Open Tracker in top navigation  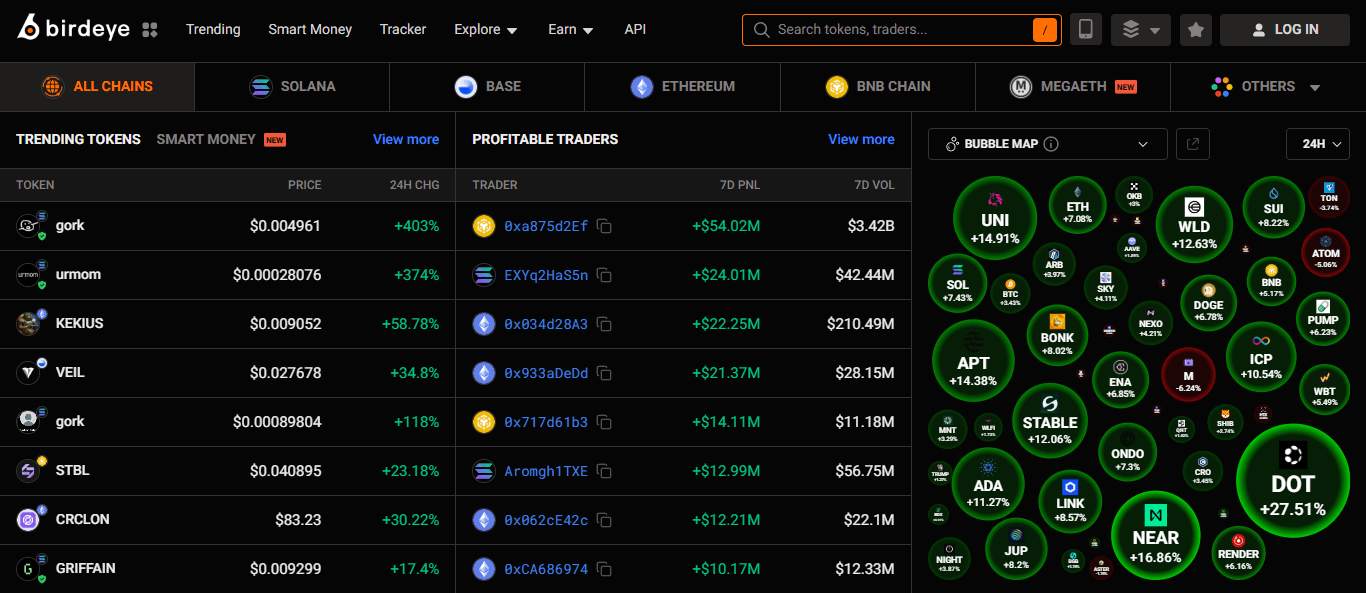(x=403, y=30)
